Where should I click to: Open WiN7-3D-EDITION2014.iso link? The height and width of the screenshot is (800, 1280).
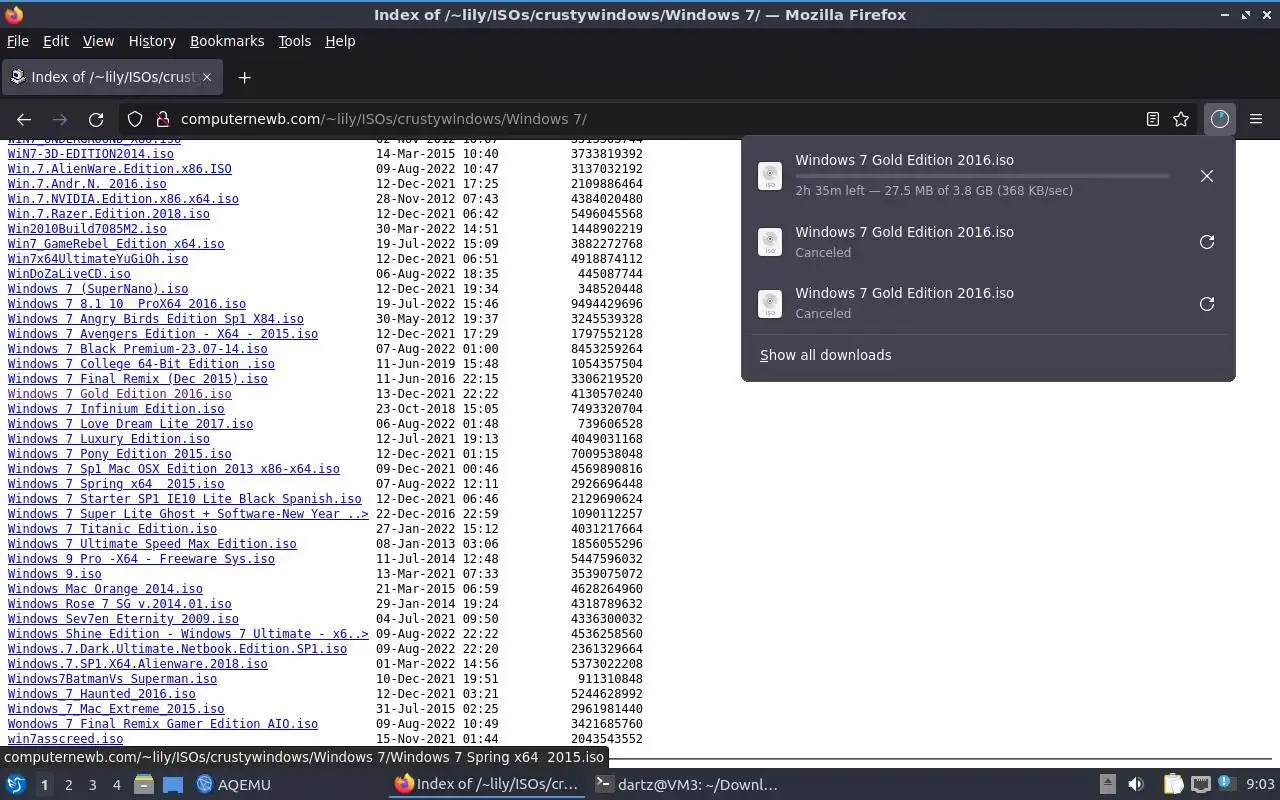click(x=90, y=154)
